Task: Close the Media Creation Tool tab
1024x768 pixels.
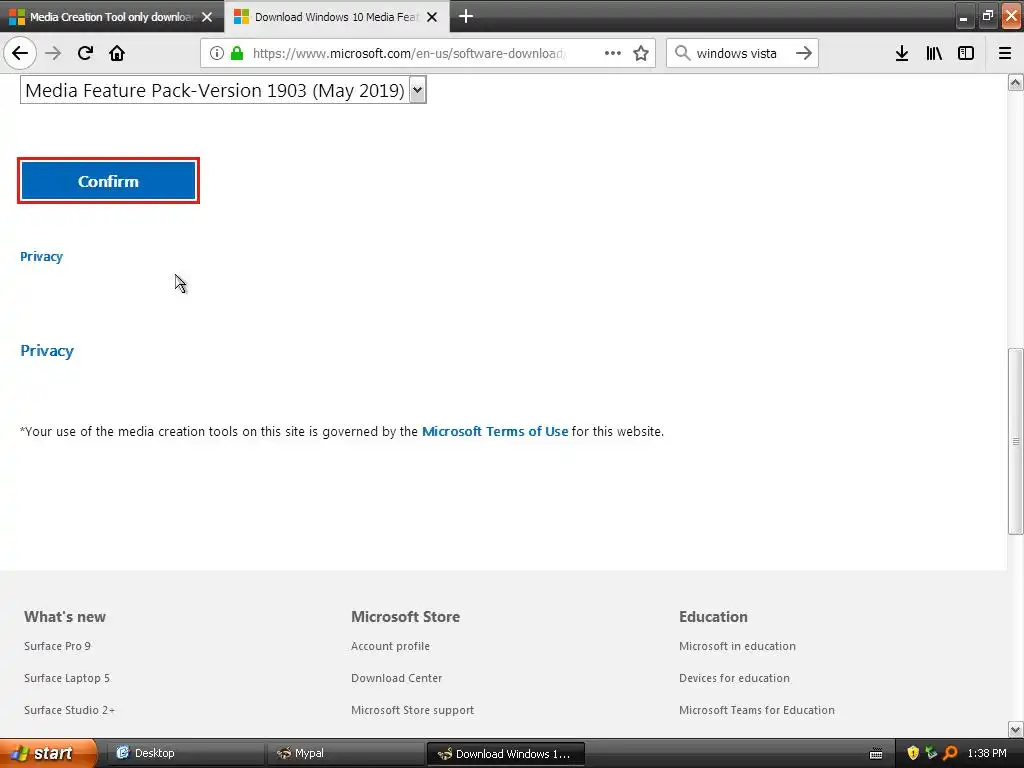Action: (x=207, y=17)
